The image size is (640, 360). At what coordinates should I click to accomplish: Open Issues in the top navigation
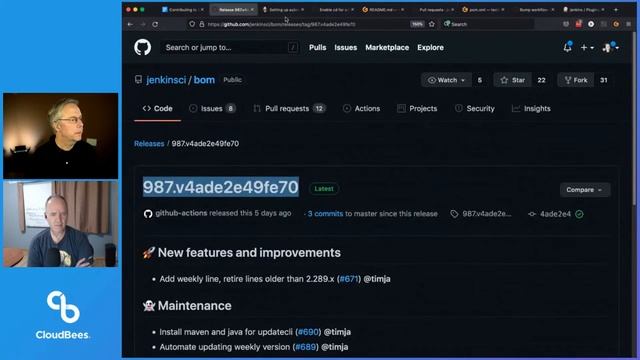pos(345,47)
